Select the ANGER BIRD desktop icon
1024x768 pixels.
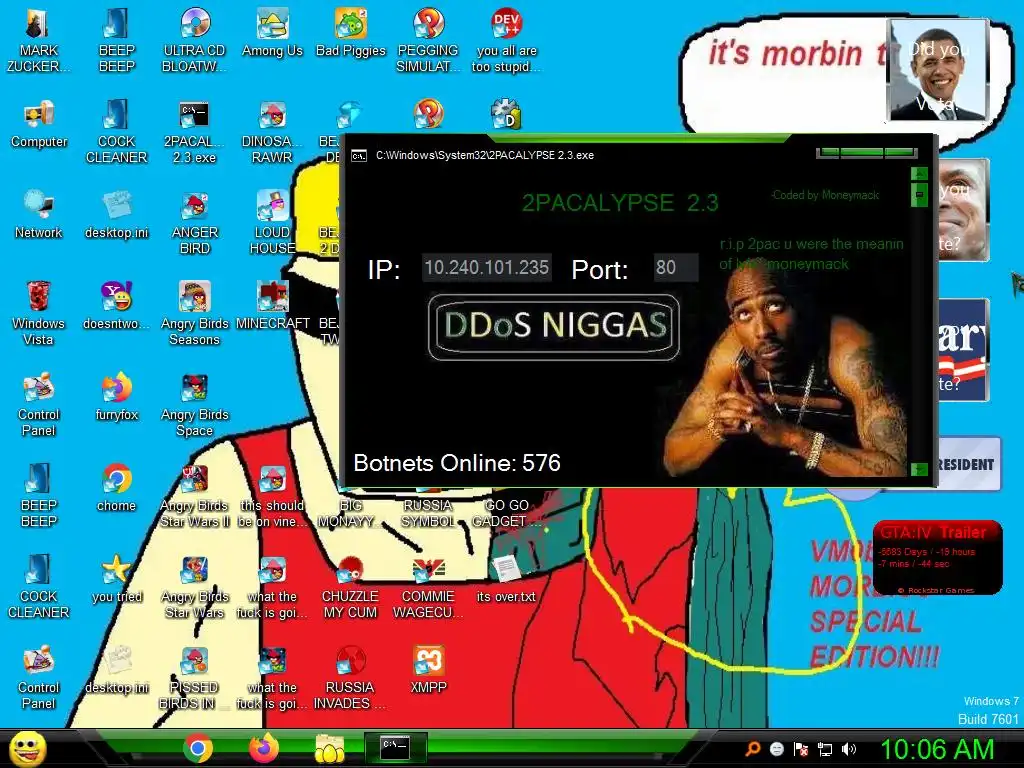click(195, 223)
